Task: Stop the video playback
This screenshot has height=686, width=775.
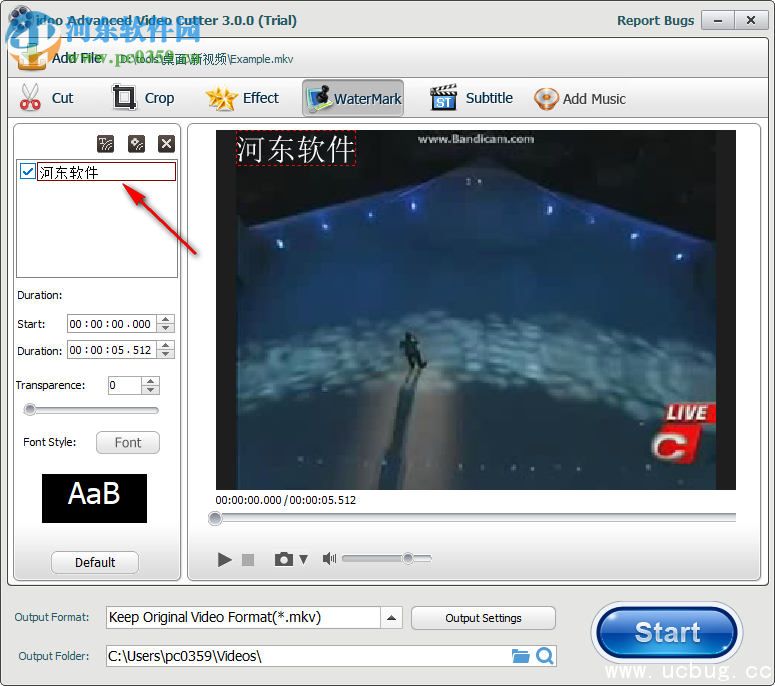Action: point(248,559)
